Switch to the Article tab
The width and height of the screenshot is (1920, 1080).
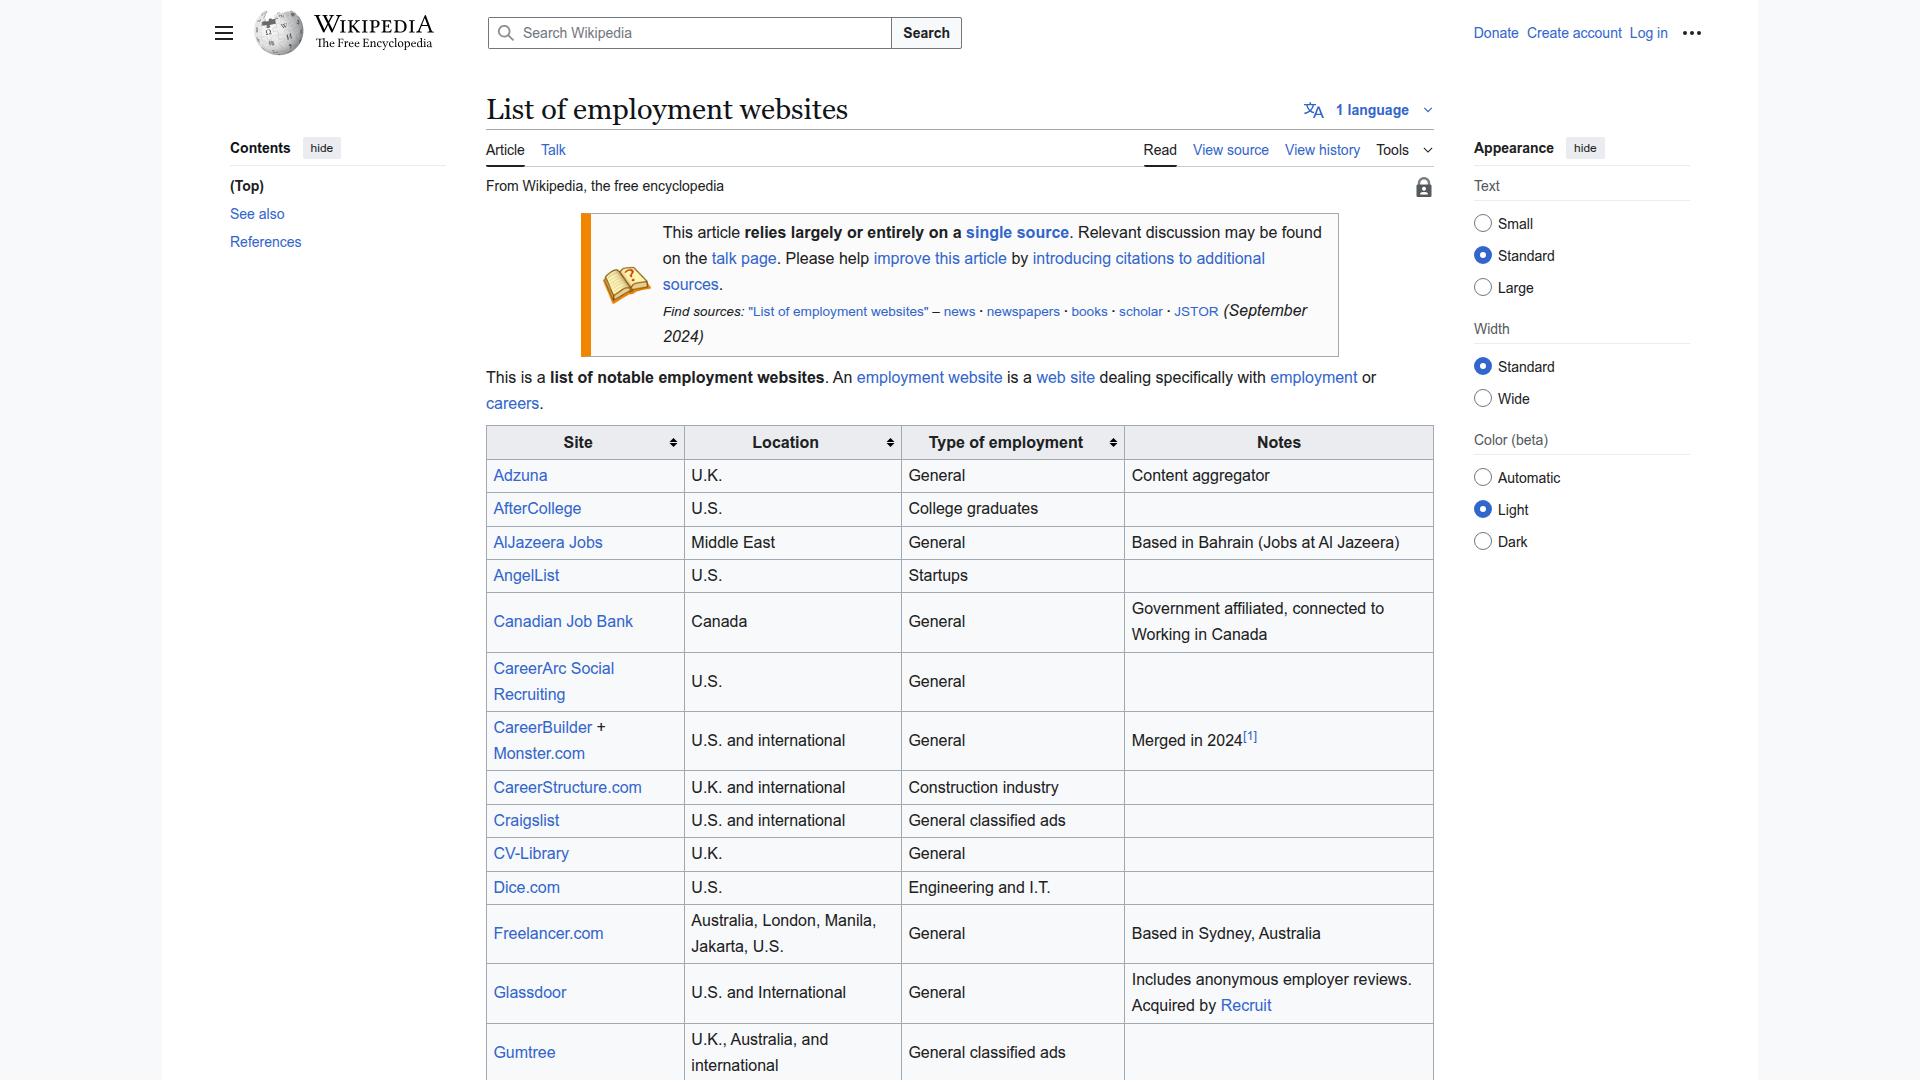(x=505, y=150)
